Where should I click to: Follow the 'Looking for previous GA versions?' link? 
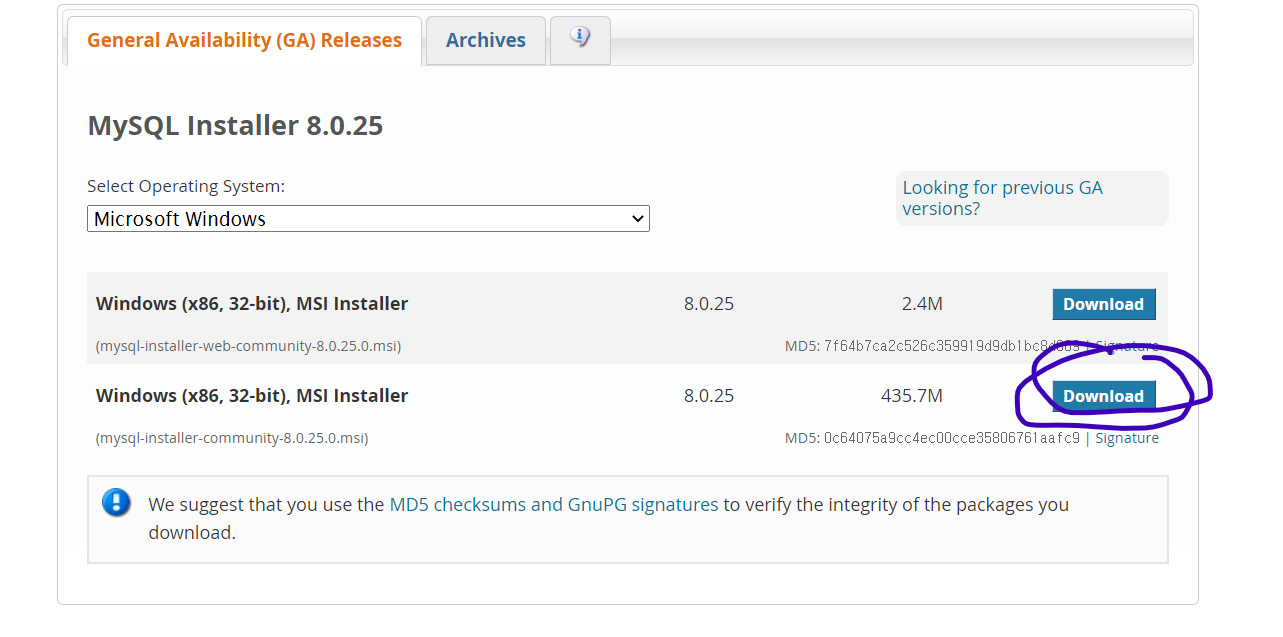1002,198
